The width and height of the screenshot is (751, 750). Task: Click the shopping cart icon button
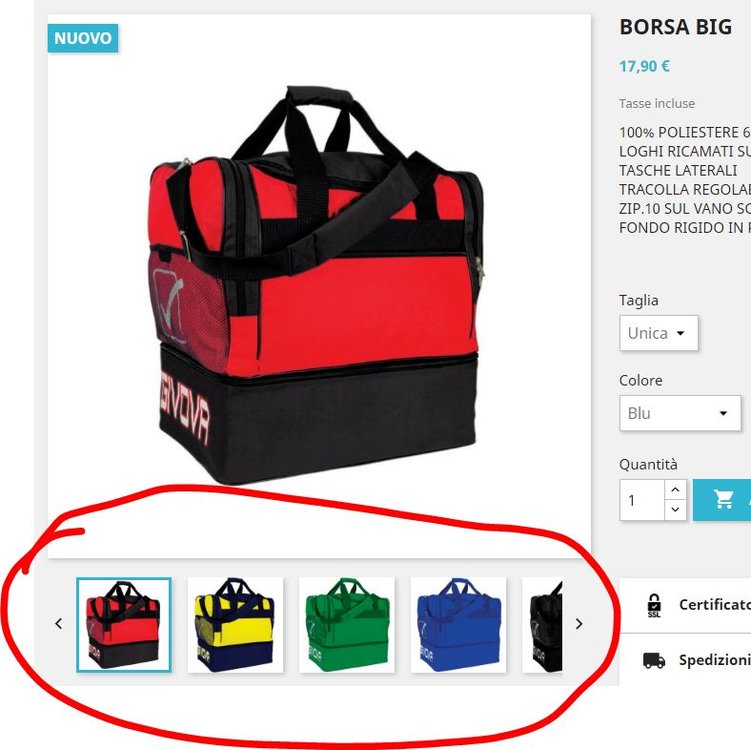722,500
